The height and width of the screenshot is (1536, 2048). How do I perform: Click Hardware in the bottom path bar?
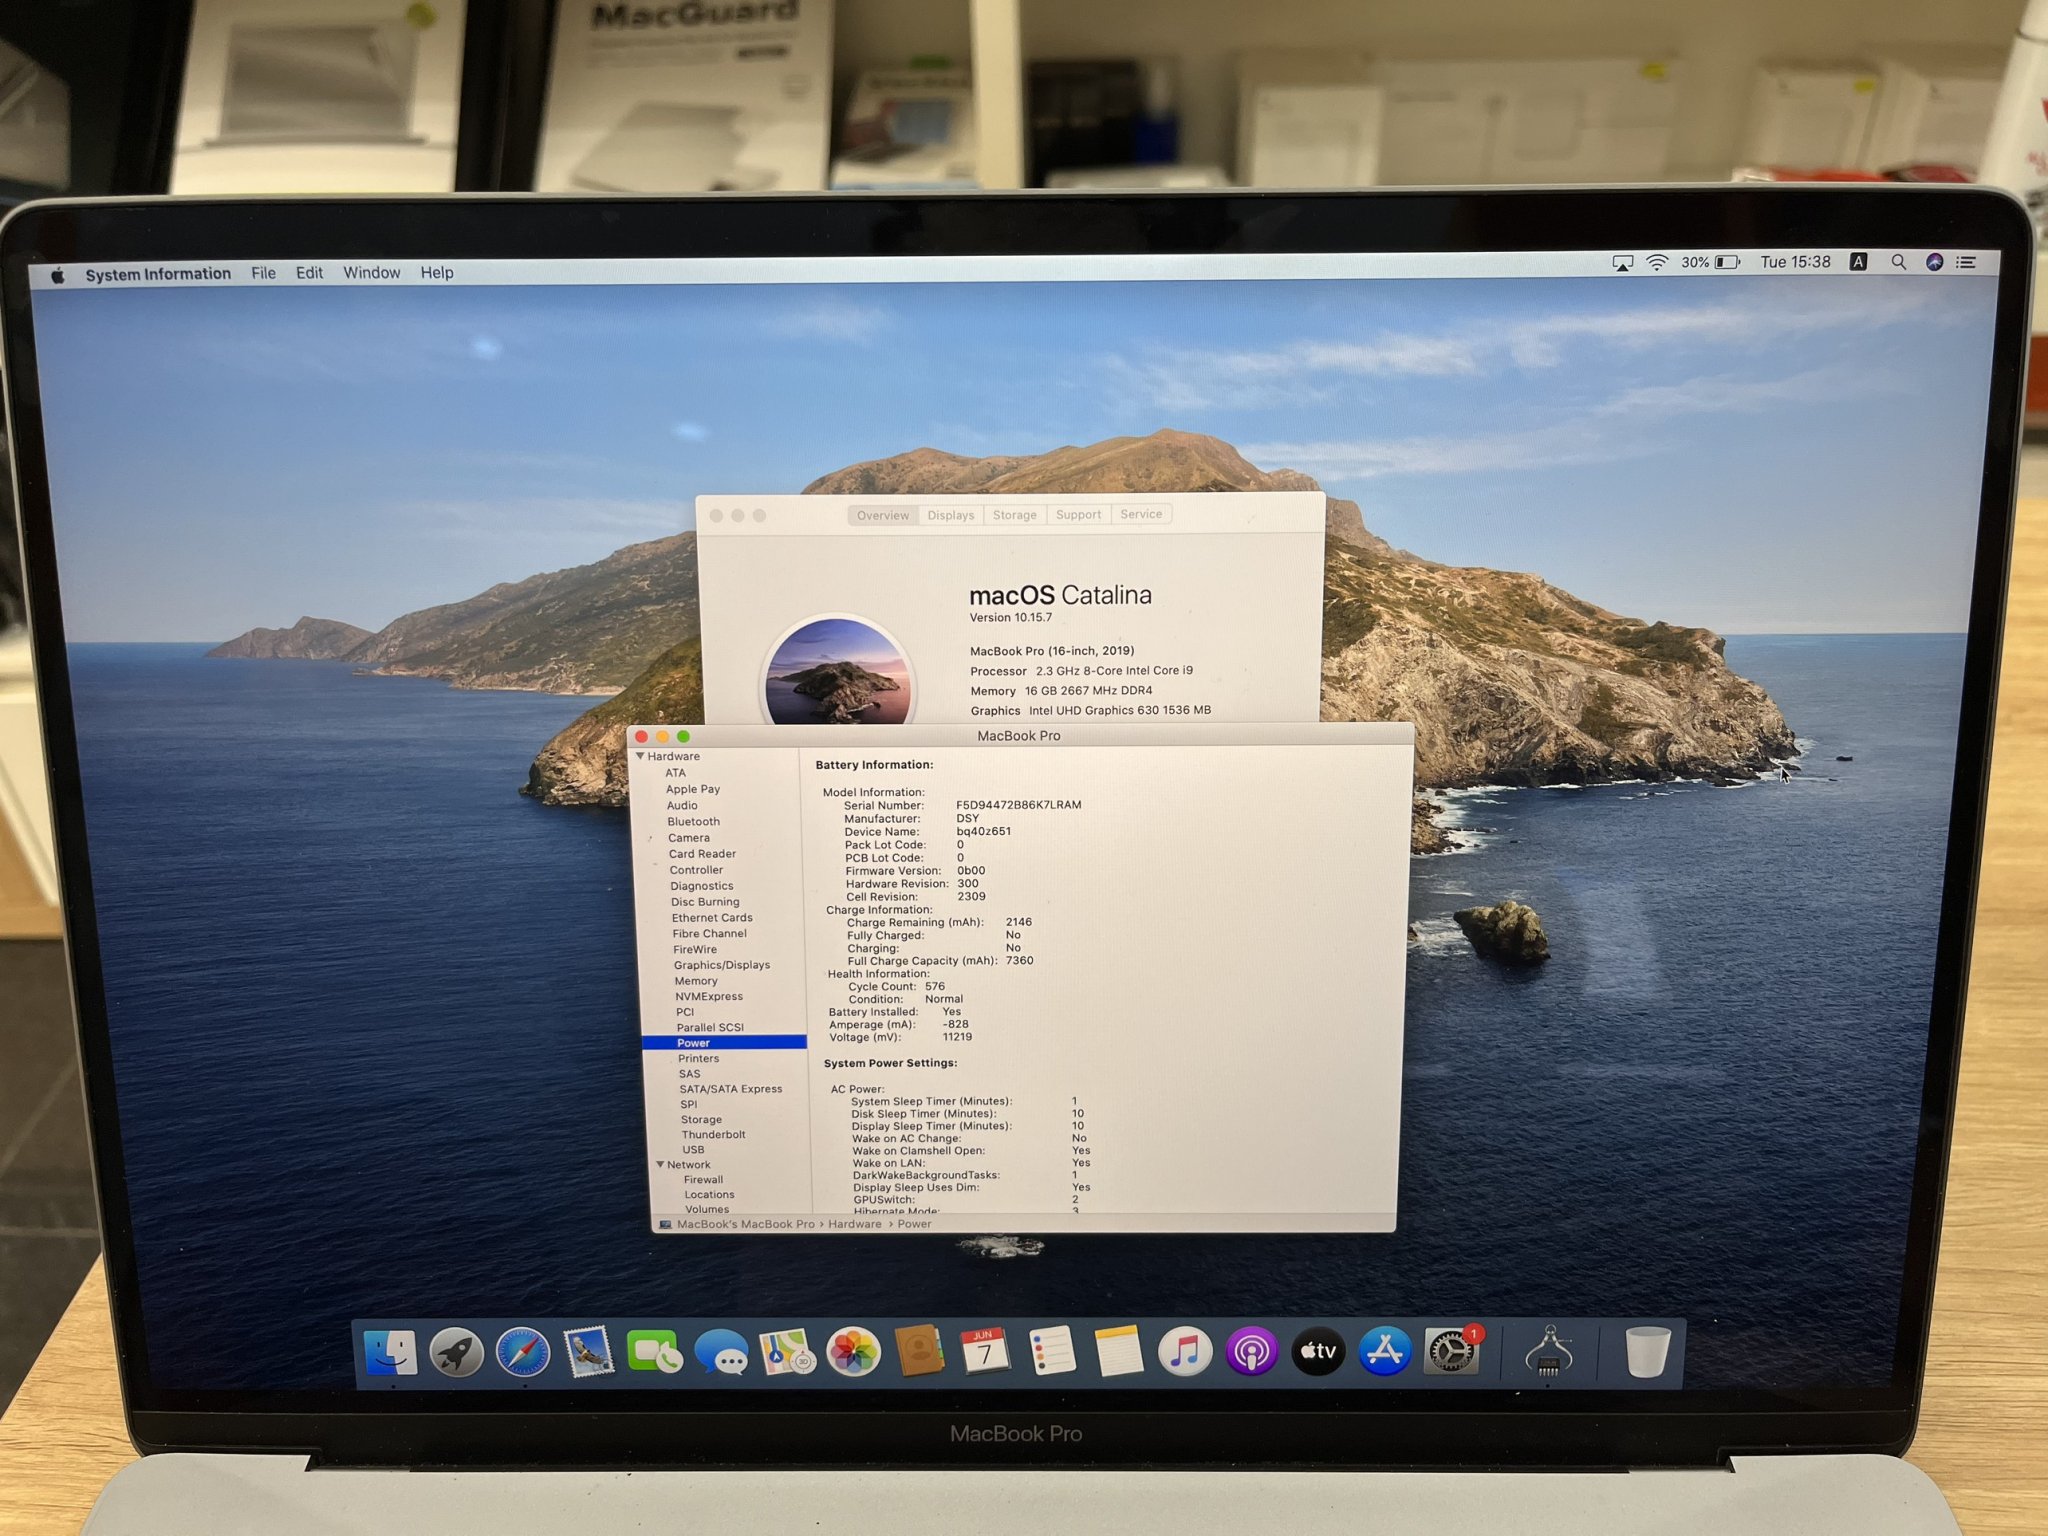click(x=854, y=1224)
